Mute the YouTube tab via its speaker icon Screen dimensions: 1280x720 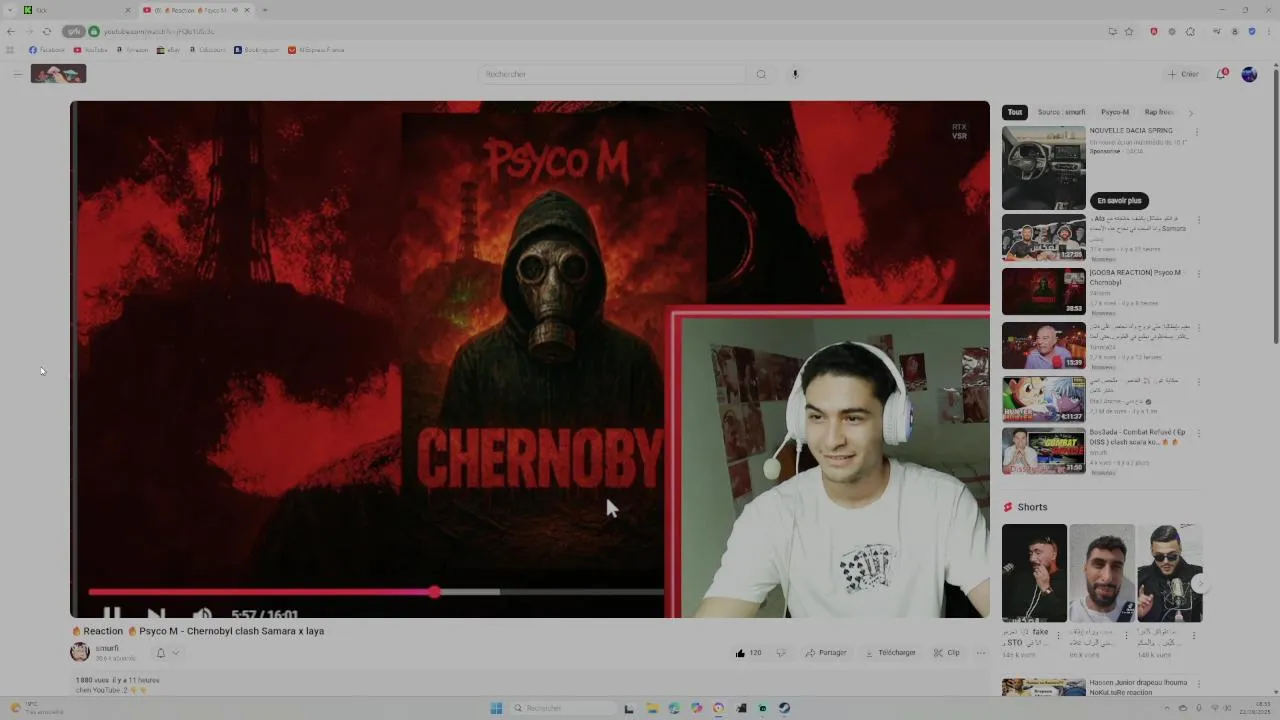click(x=235, y=10)
